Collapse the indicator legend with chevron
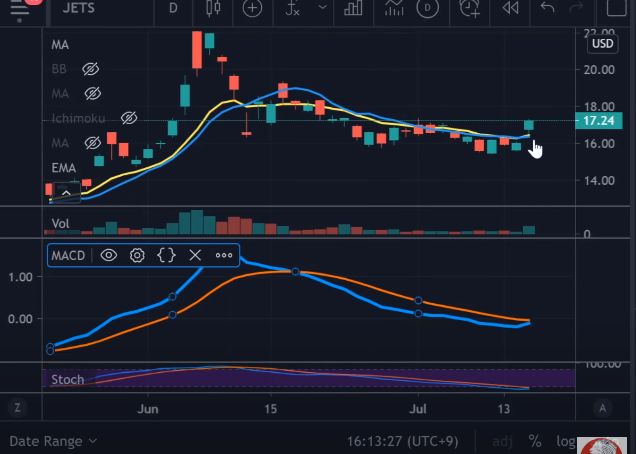Screen dimensions: 636x454 pyautogui.click(x=66, y=193)
